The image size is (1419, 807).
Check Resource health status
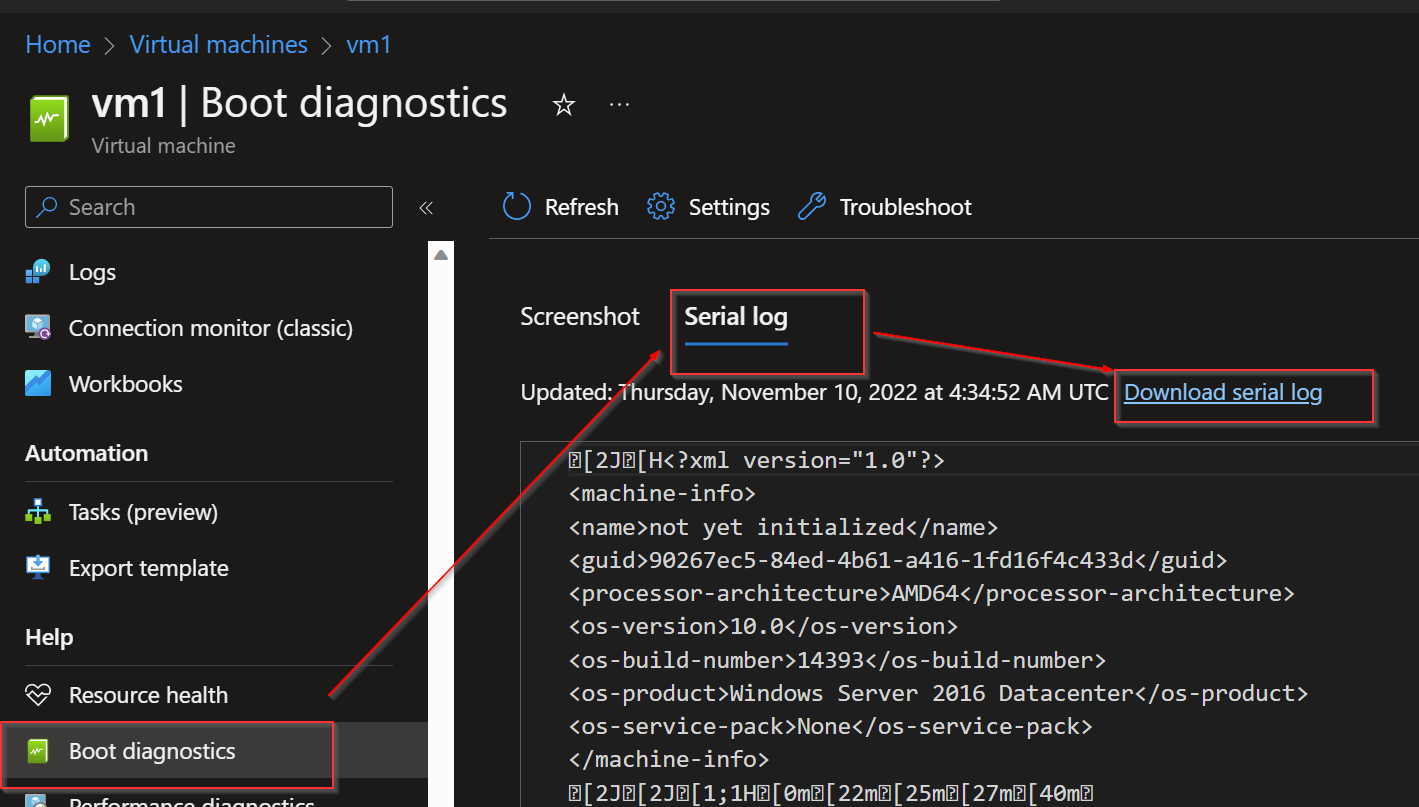(x=147, y=694)
